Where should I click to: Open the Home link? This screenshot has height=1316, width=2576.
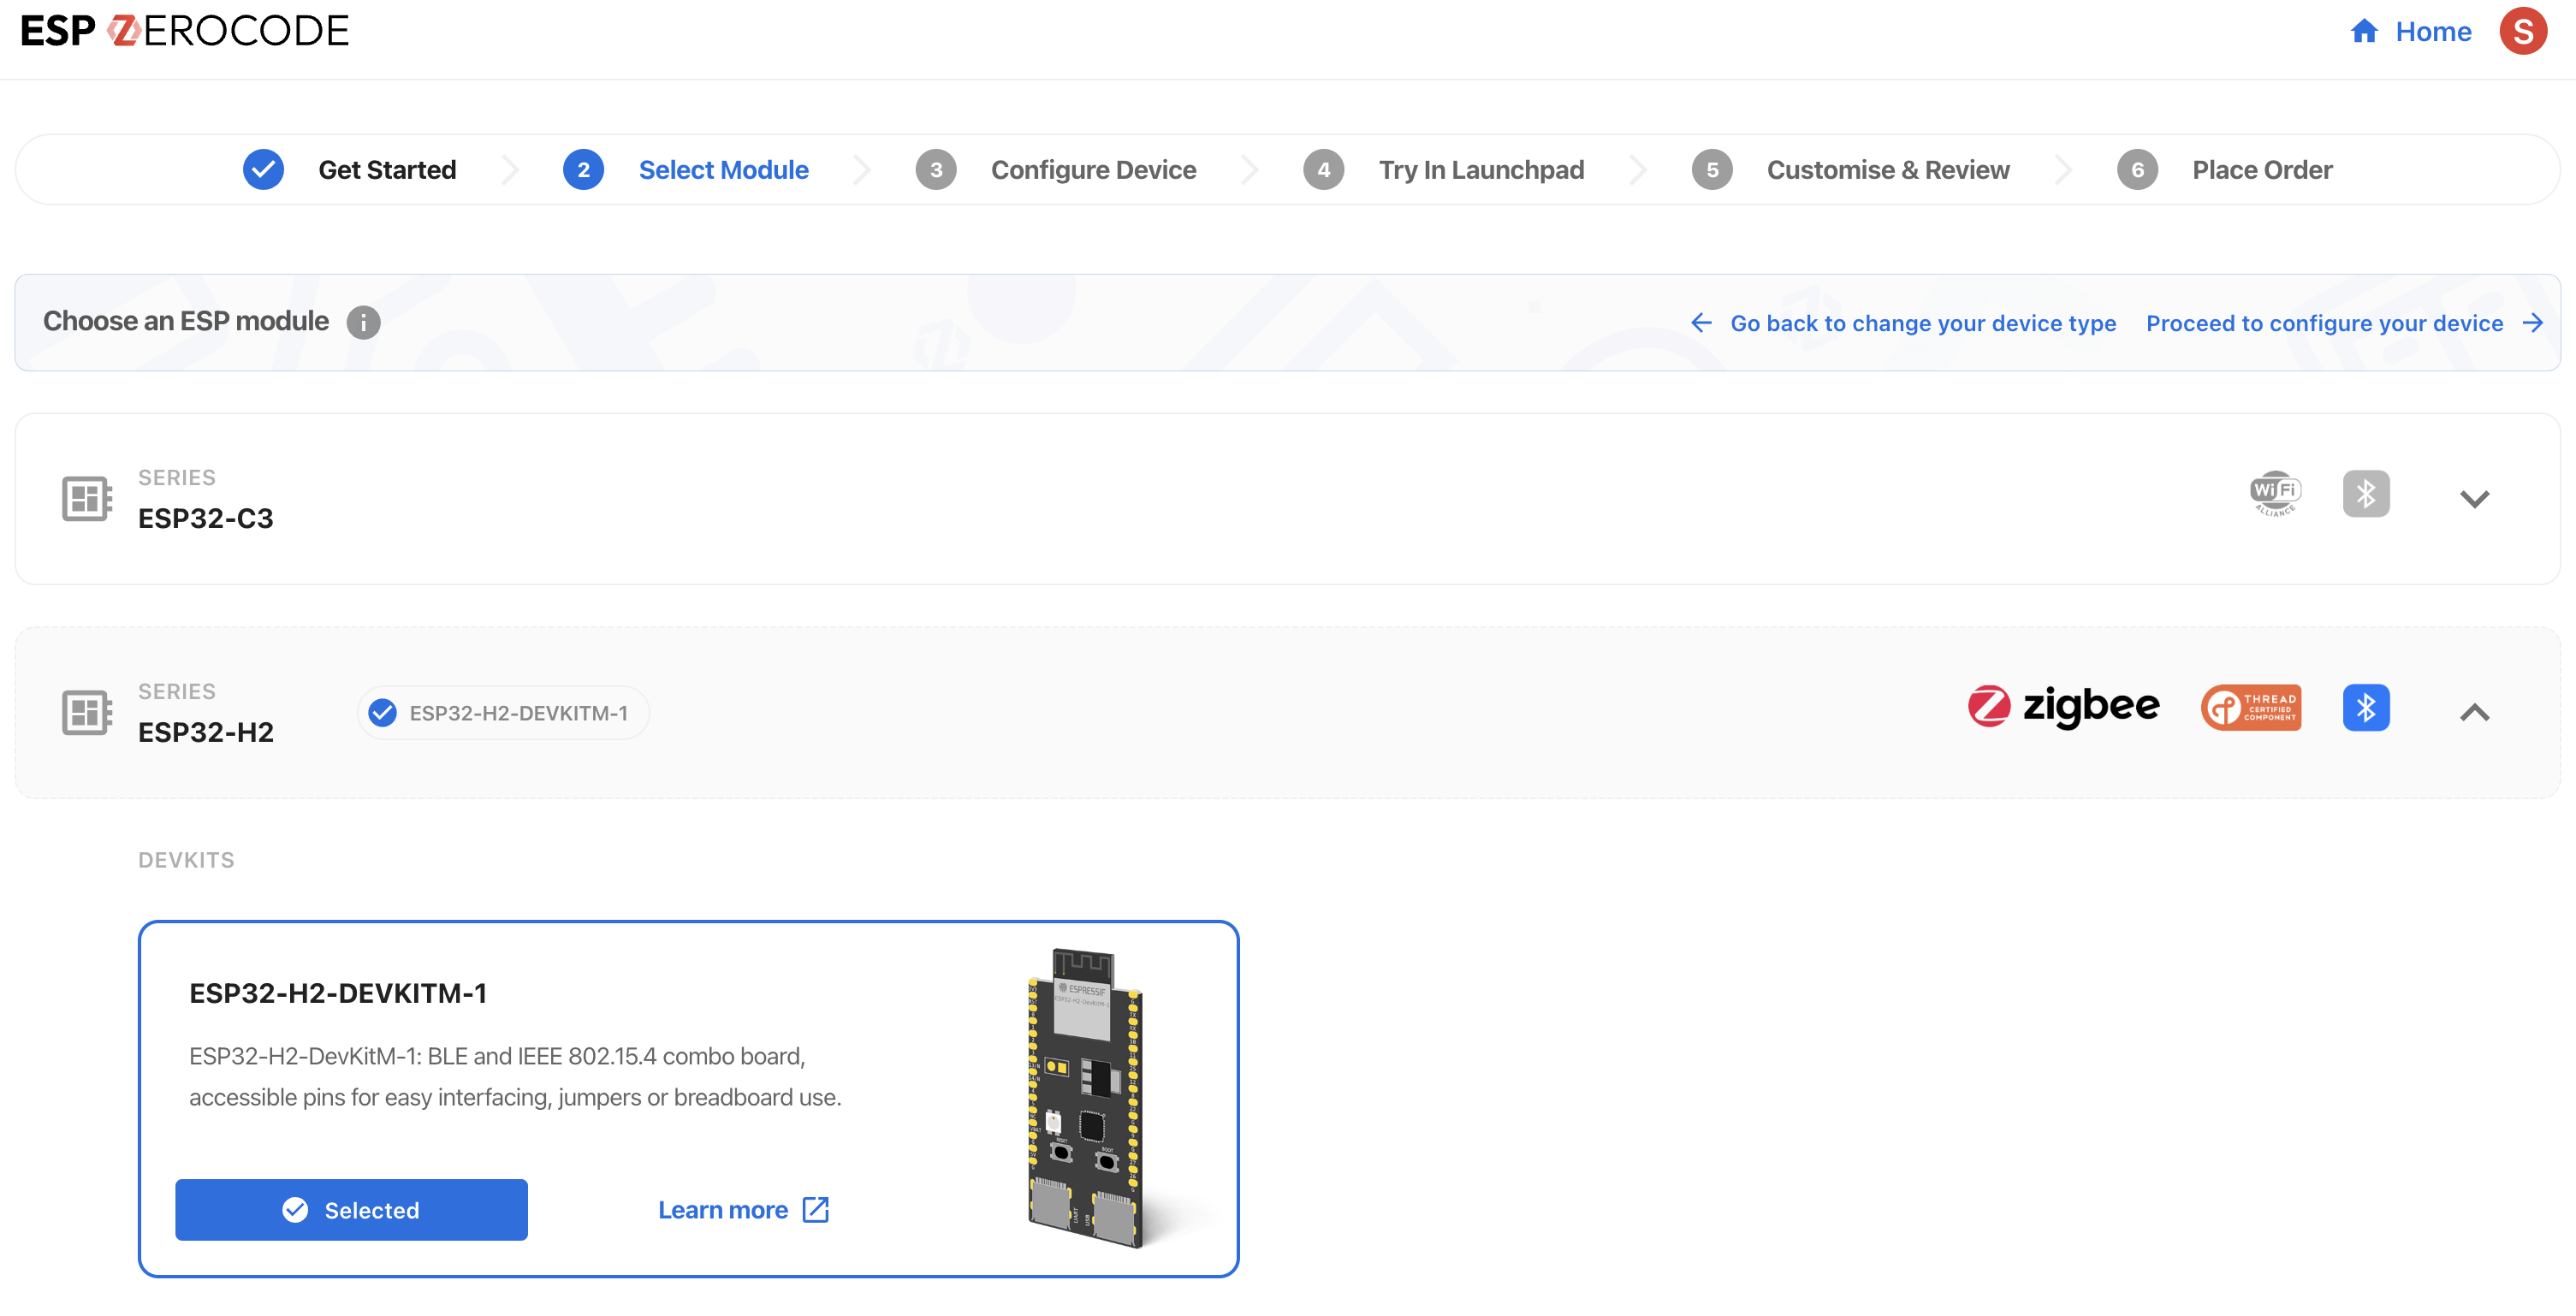coord(2432,32)
